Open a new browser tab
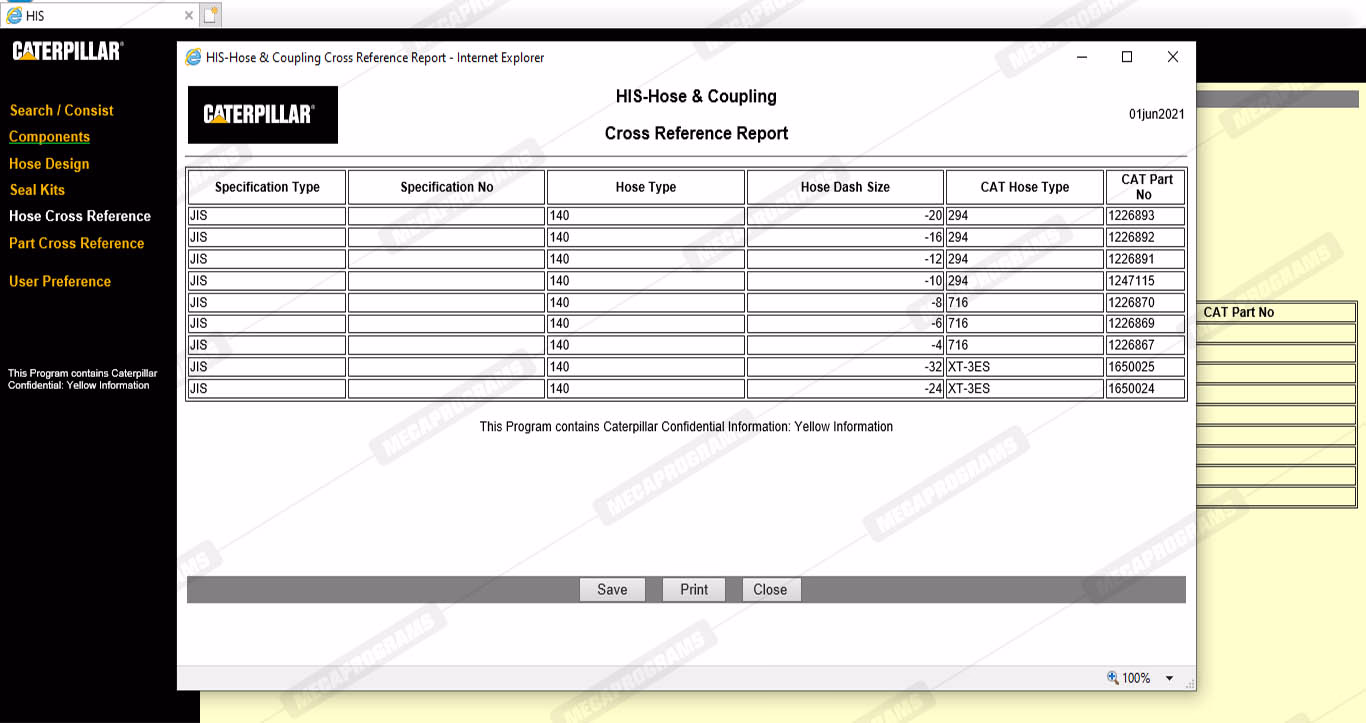Viewport: 1366px width, 723px height. click(x=210, y=15)
